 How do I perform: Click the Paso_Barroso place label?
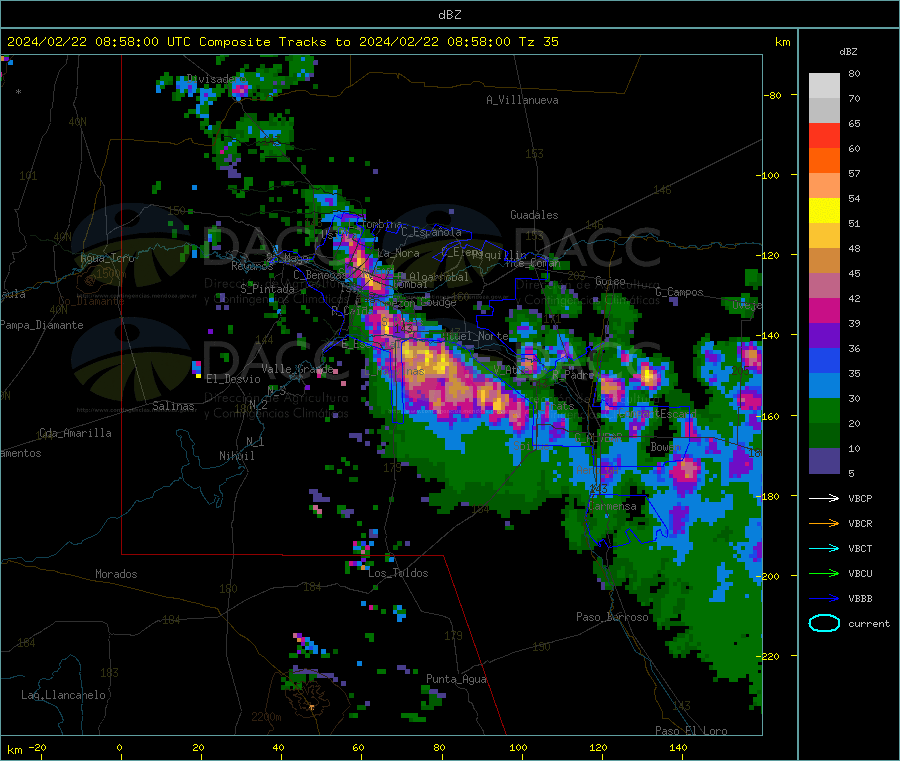[612, 617]
